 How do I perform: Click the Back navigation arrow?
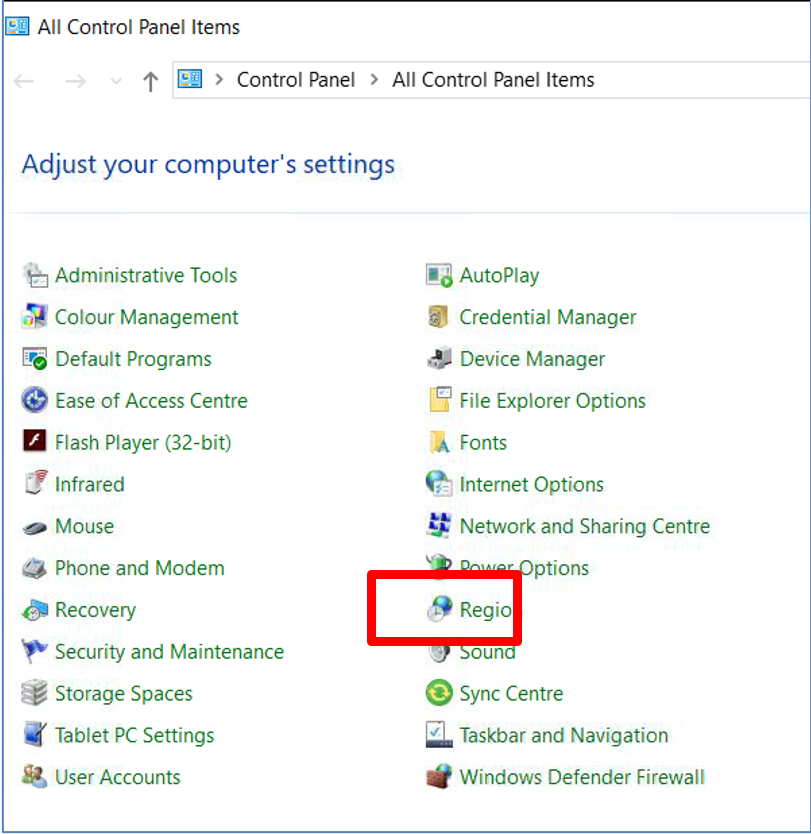click(x=25, y=81)
